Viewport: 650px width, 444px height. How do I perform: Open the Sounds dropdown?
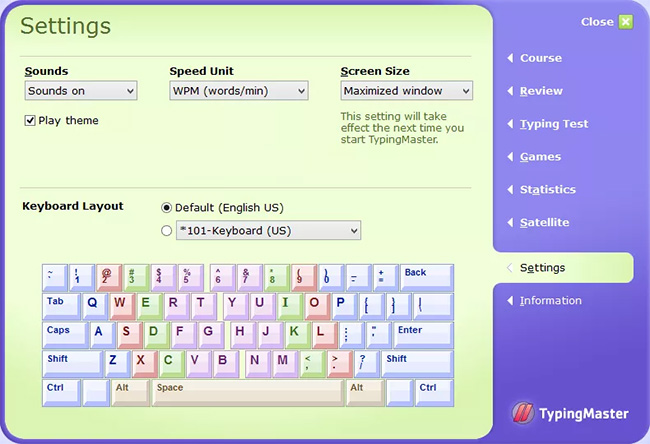81,90
